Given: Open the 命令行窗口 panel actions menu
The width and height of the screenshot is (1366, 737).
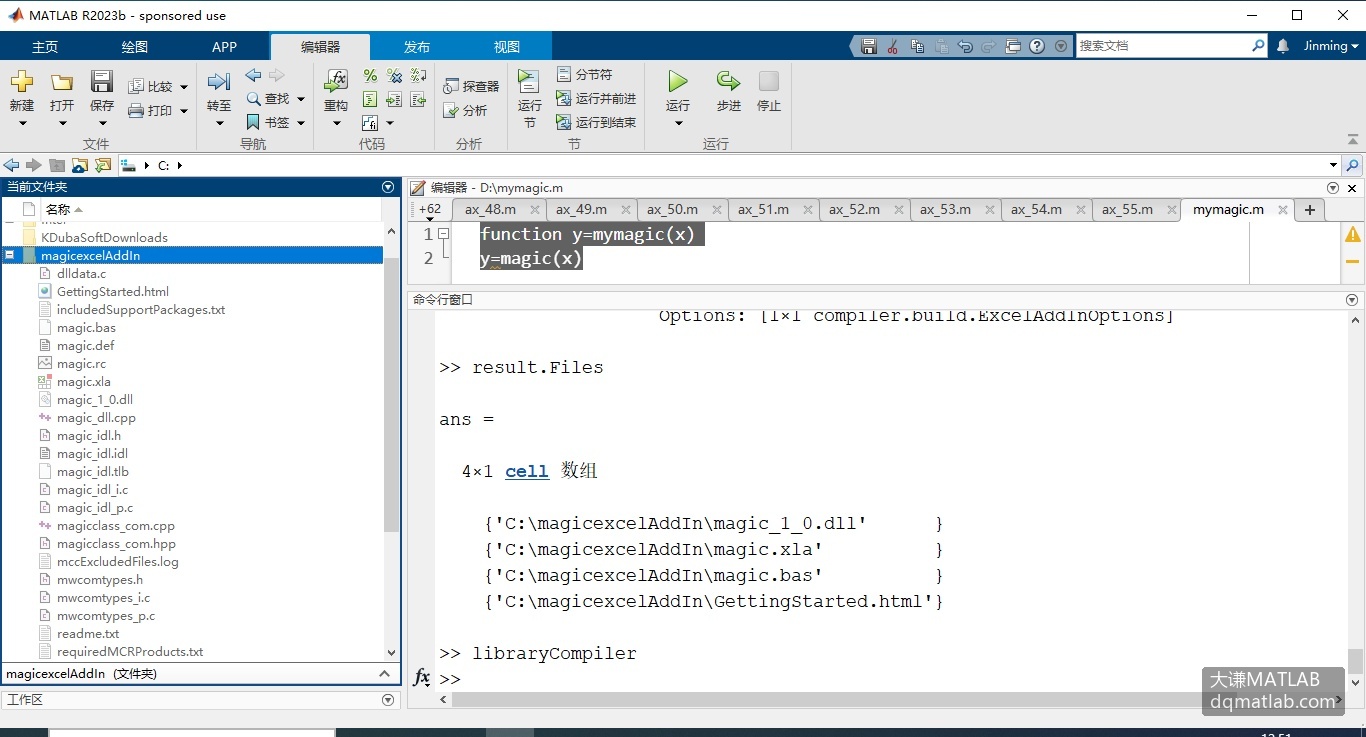Looking at the screenshot, I should (x=1352, y=299).
